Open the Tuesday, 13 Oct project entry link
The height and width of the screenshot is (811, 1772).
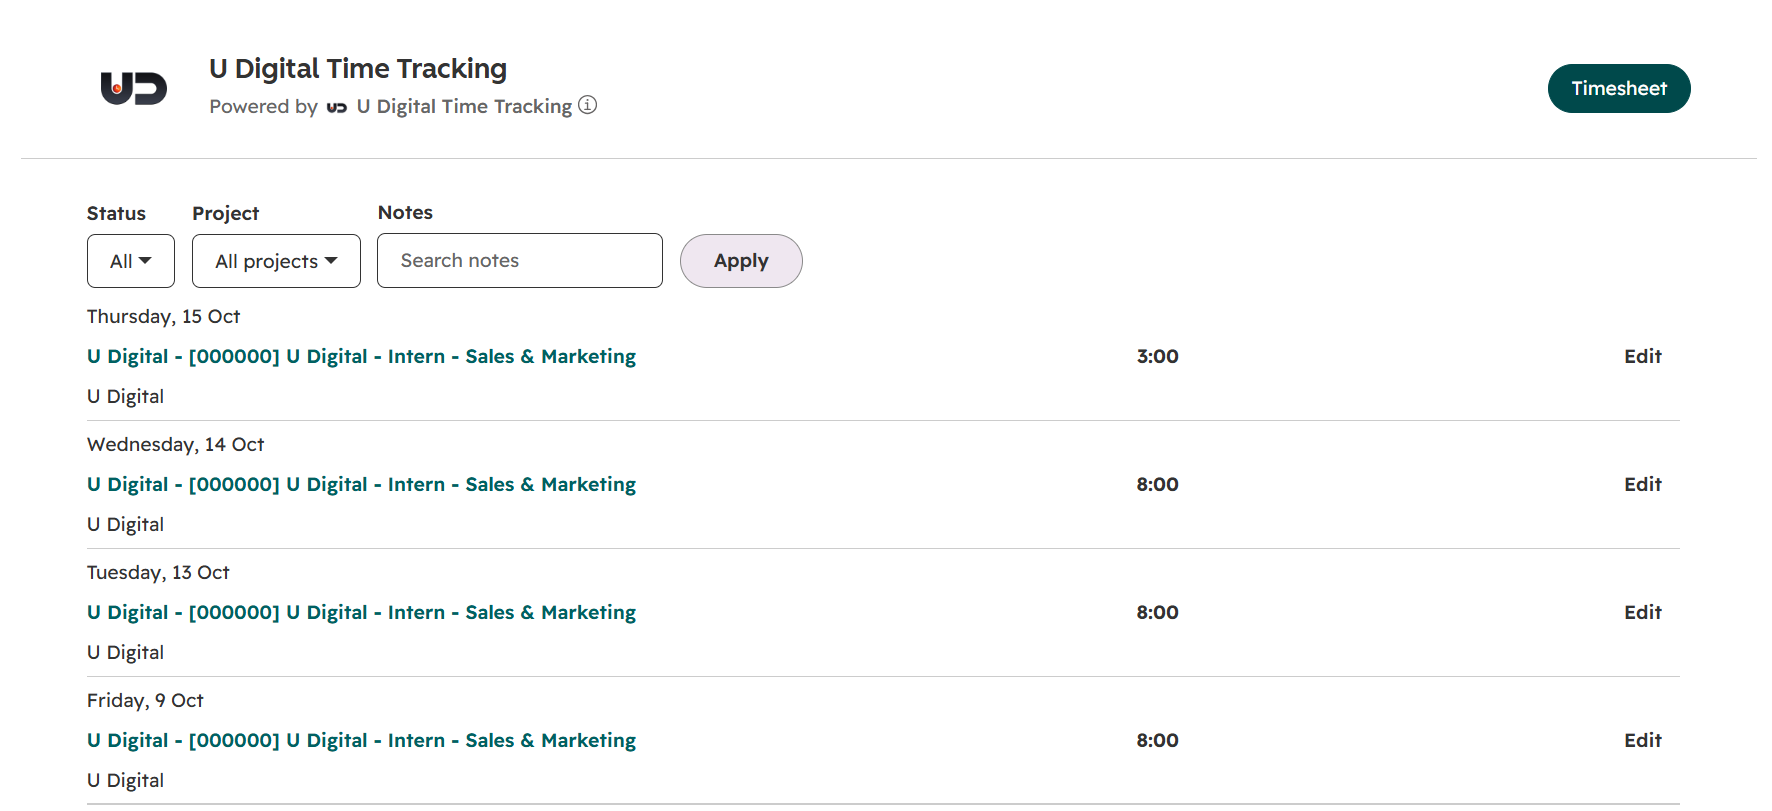point(361,612)
